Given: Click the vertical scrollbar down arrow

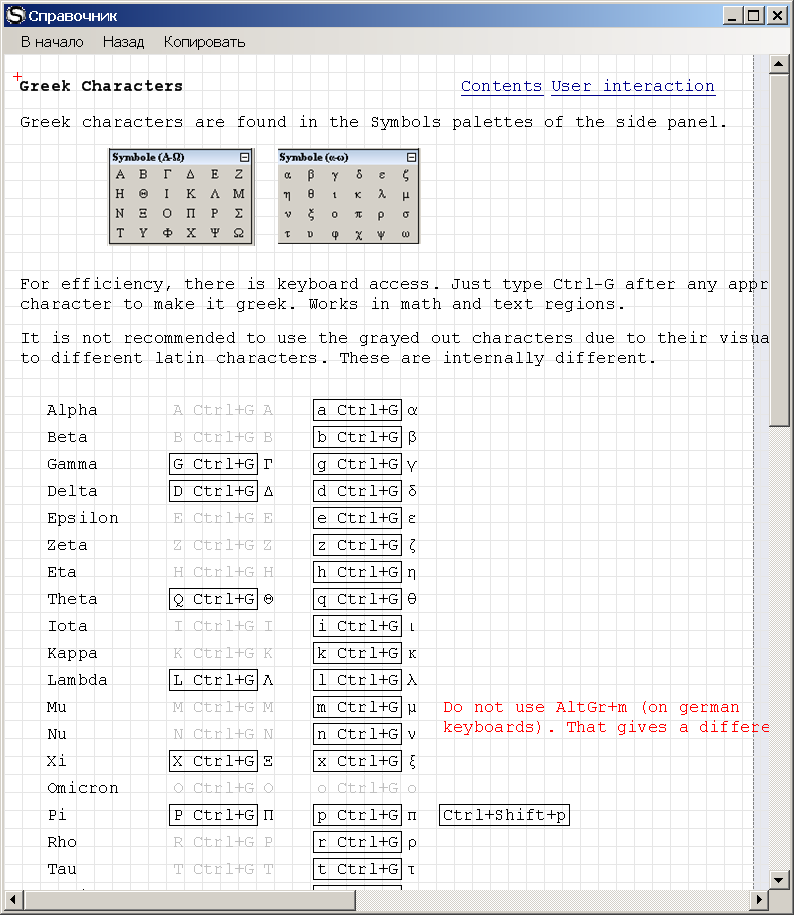Looking at the screenshot, I should [778, 879].
